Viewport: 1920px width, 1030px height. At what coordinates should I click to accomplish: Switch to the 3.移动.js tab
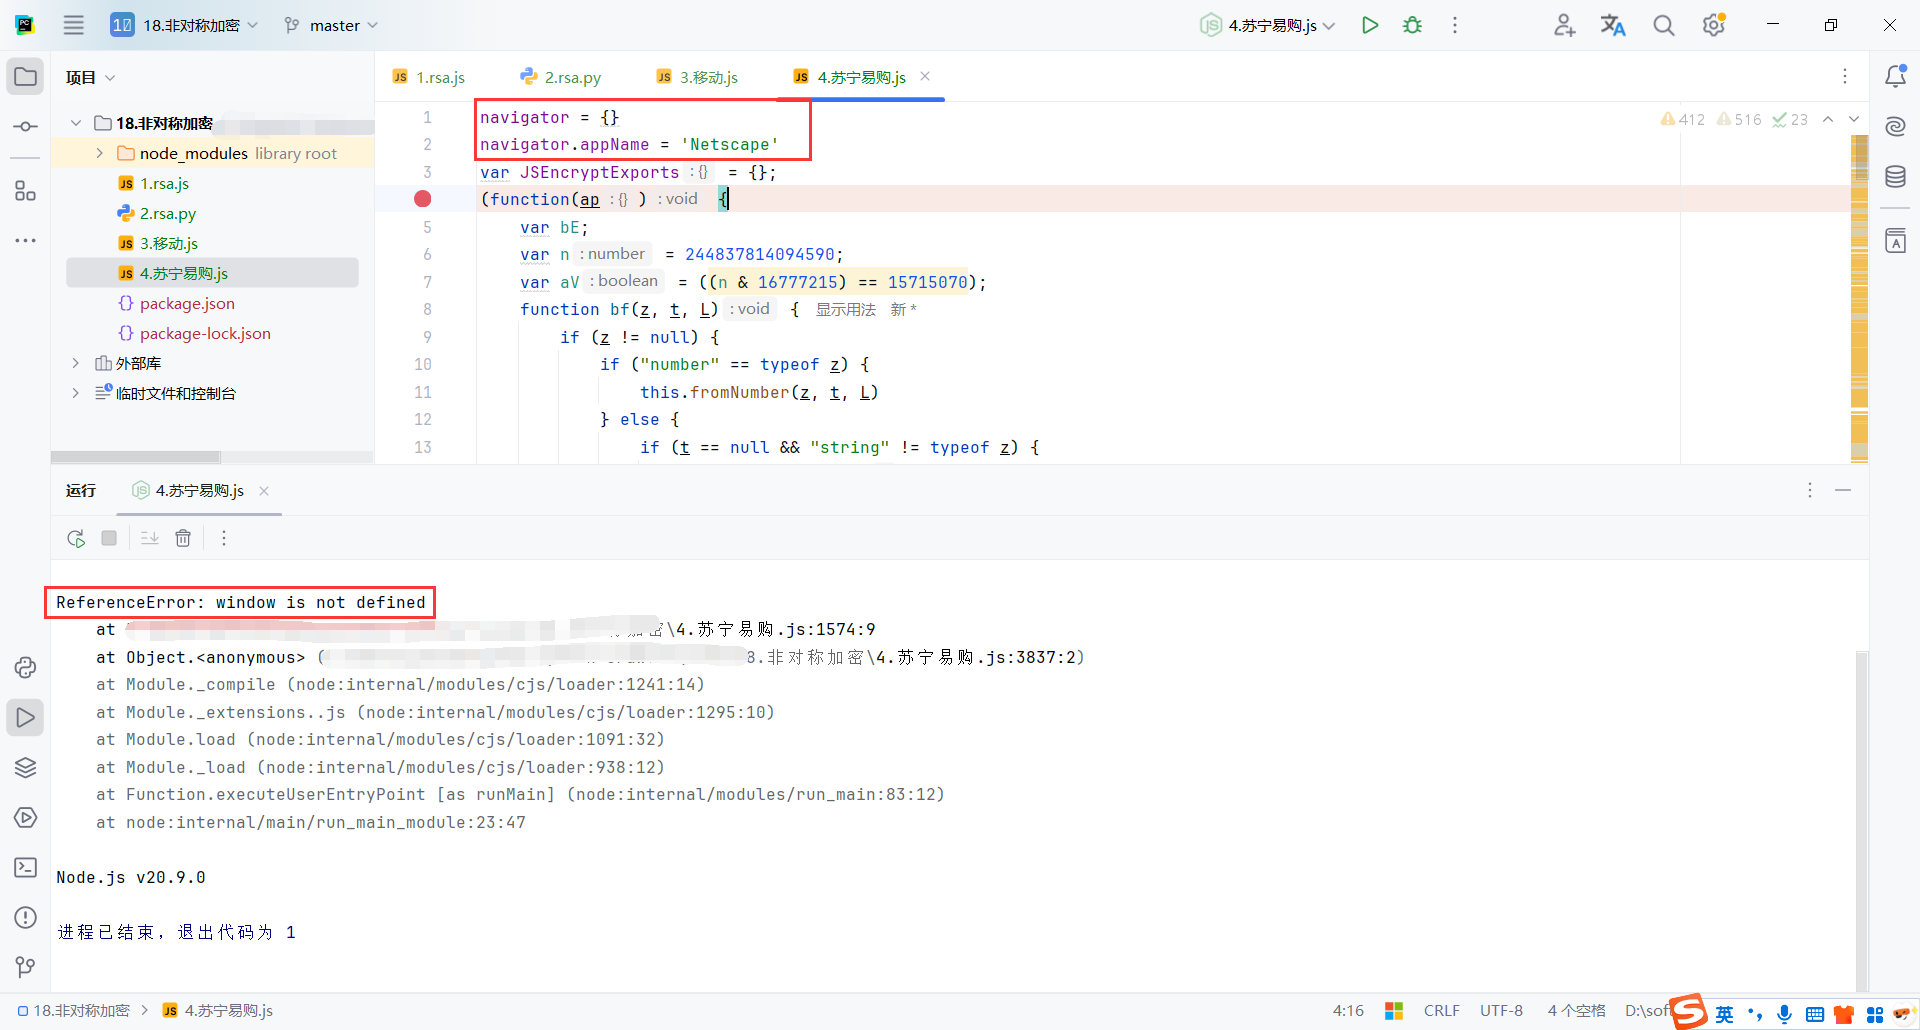698,77
